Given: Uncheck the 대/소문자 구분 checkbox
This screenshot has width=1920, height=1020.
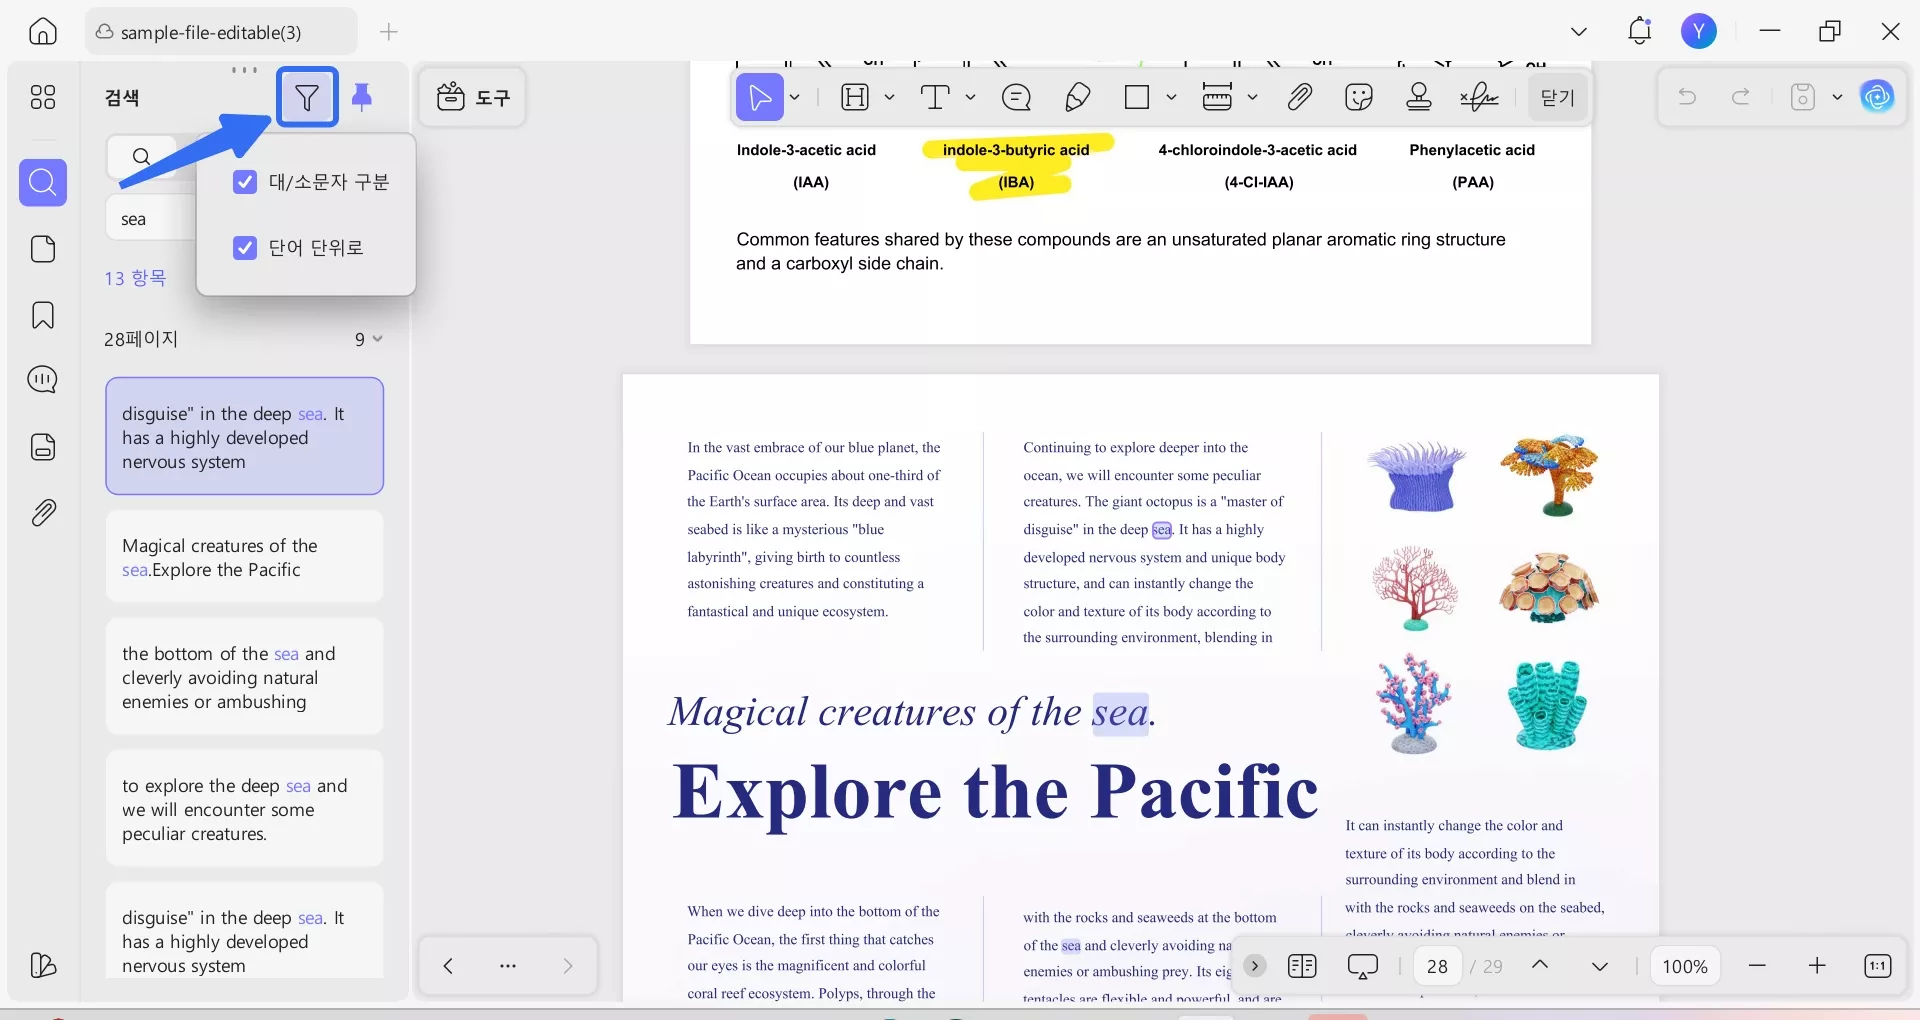Looking at the screenshot, I should (x=245, y=182).
